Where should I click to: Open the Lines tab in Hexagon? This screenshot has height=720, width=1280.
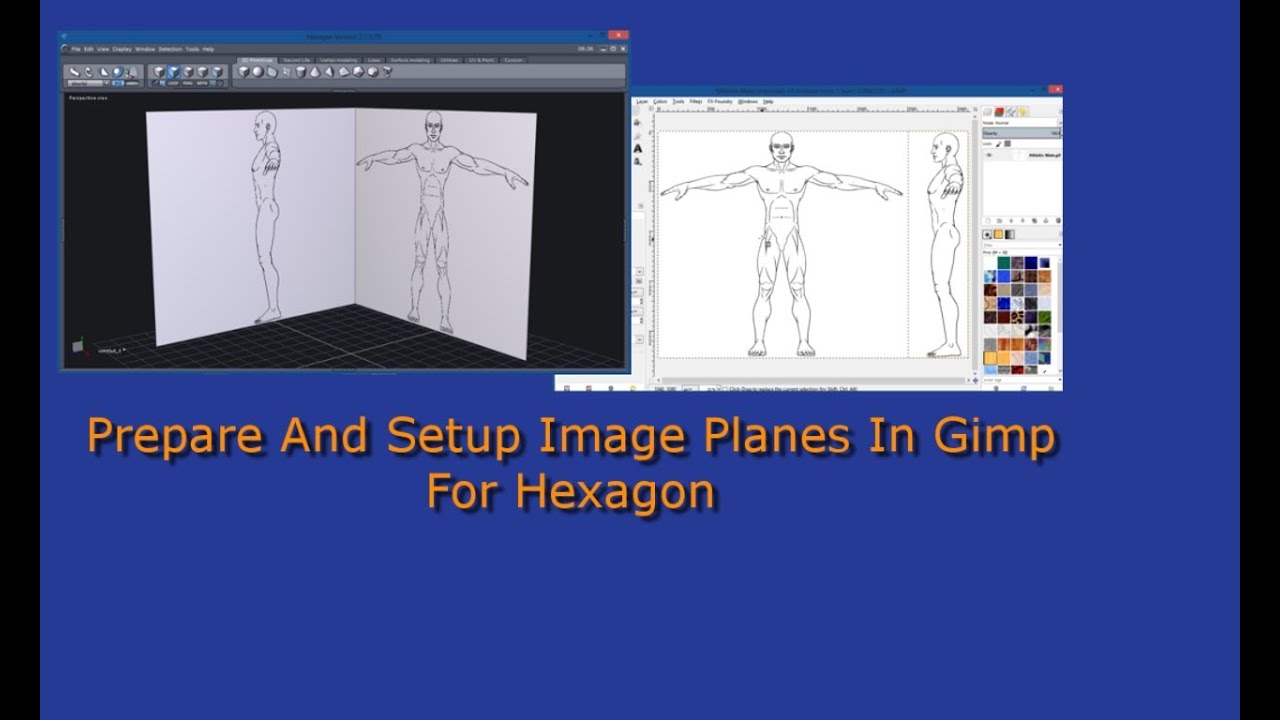tap(374, 60)
